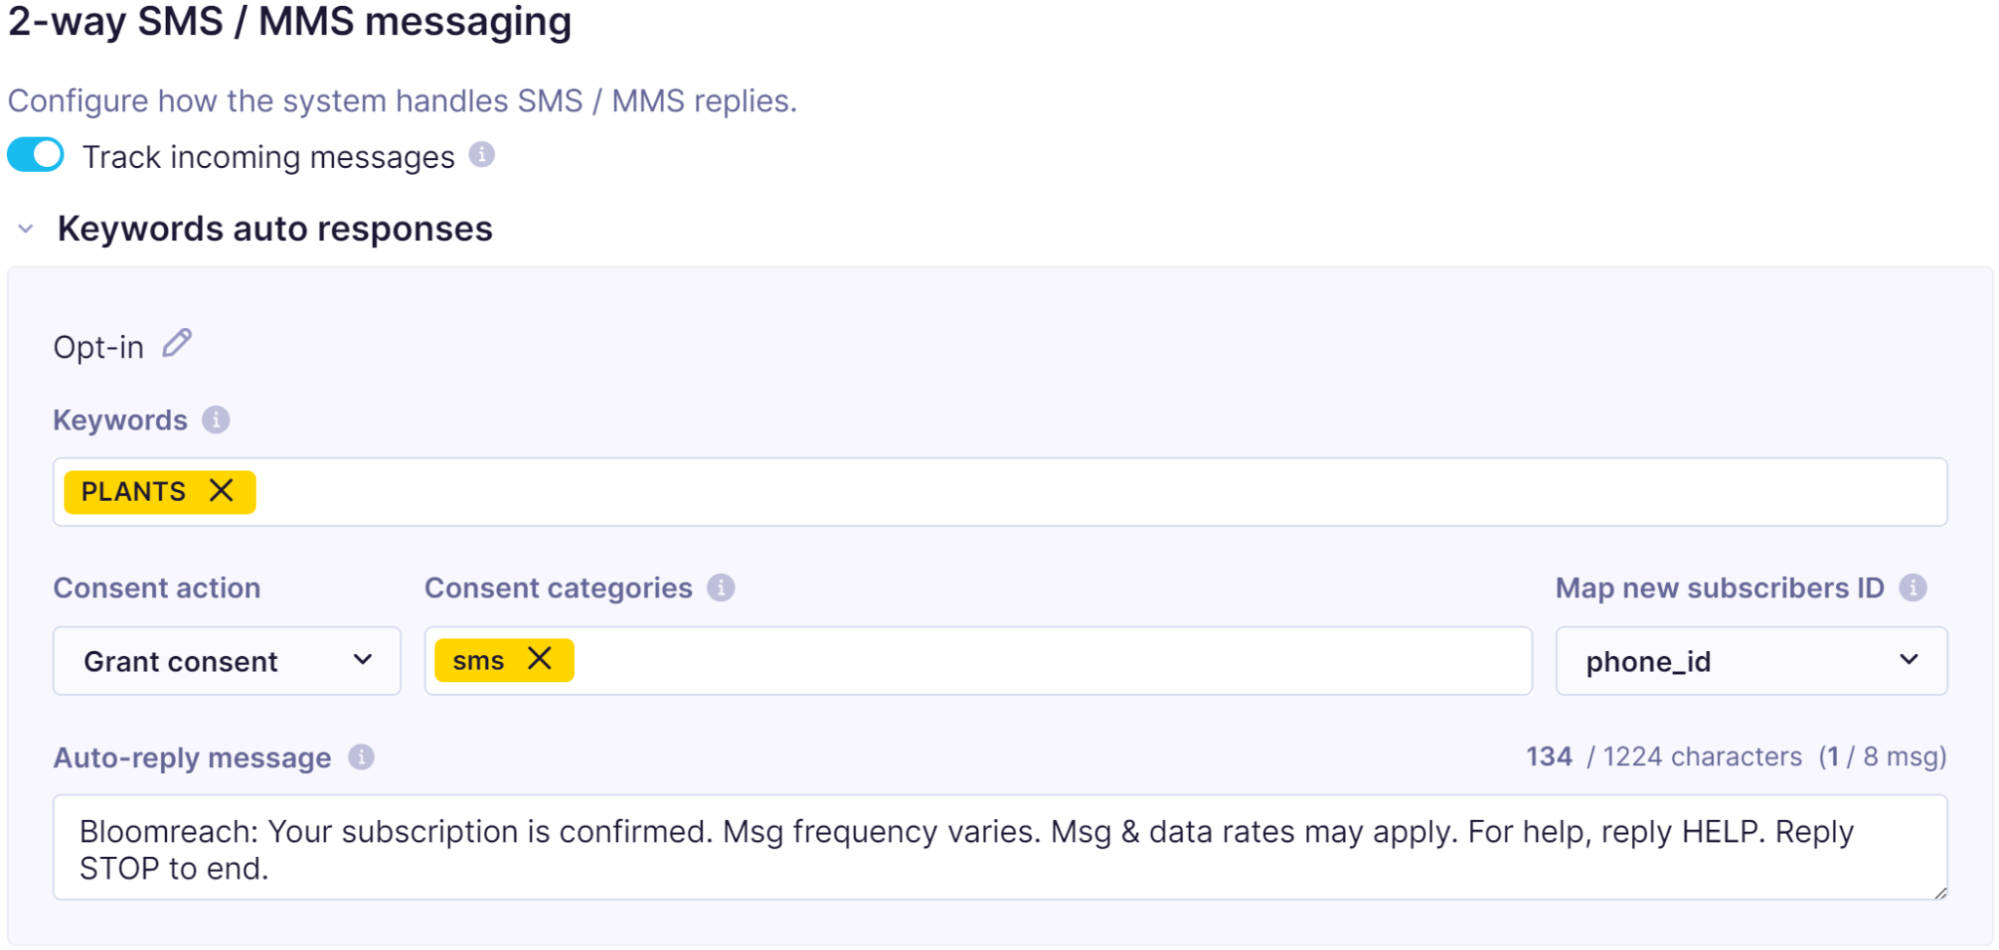Screen dimensions: 1999x950
Task: Click the Keywords auto responses heading
Action: (x=275, y=229)
